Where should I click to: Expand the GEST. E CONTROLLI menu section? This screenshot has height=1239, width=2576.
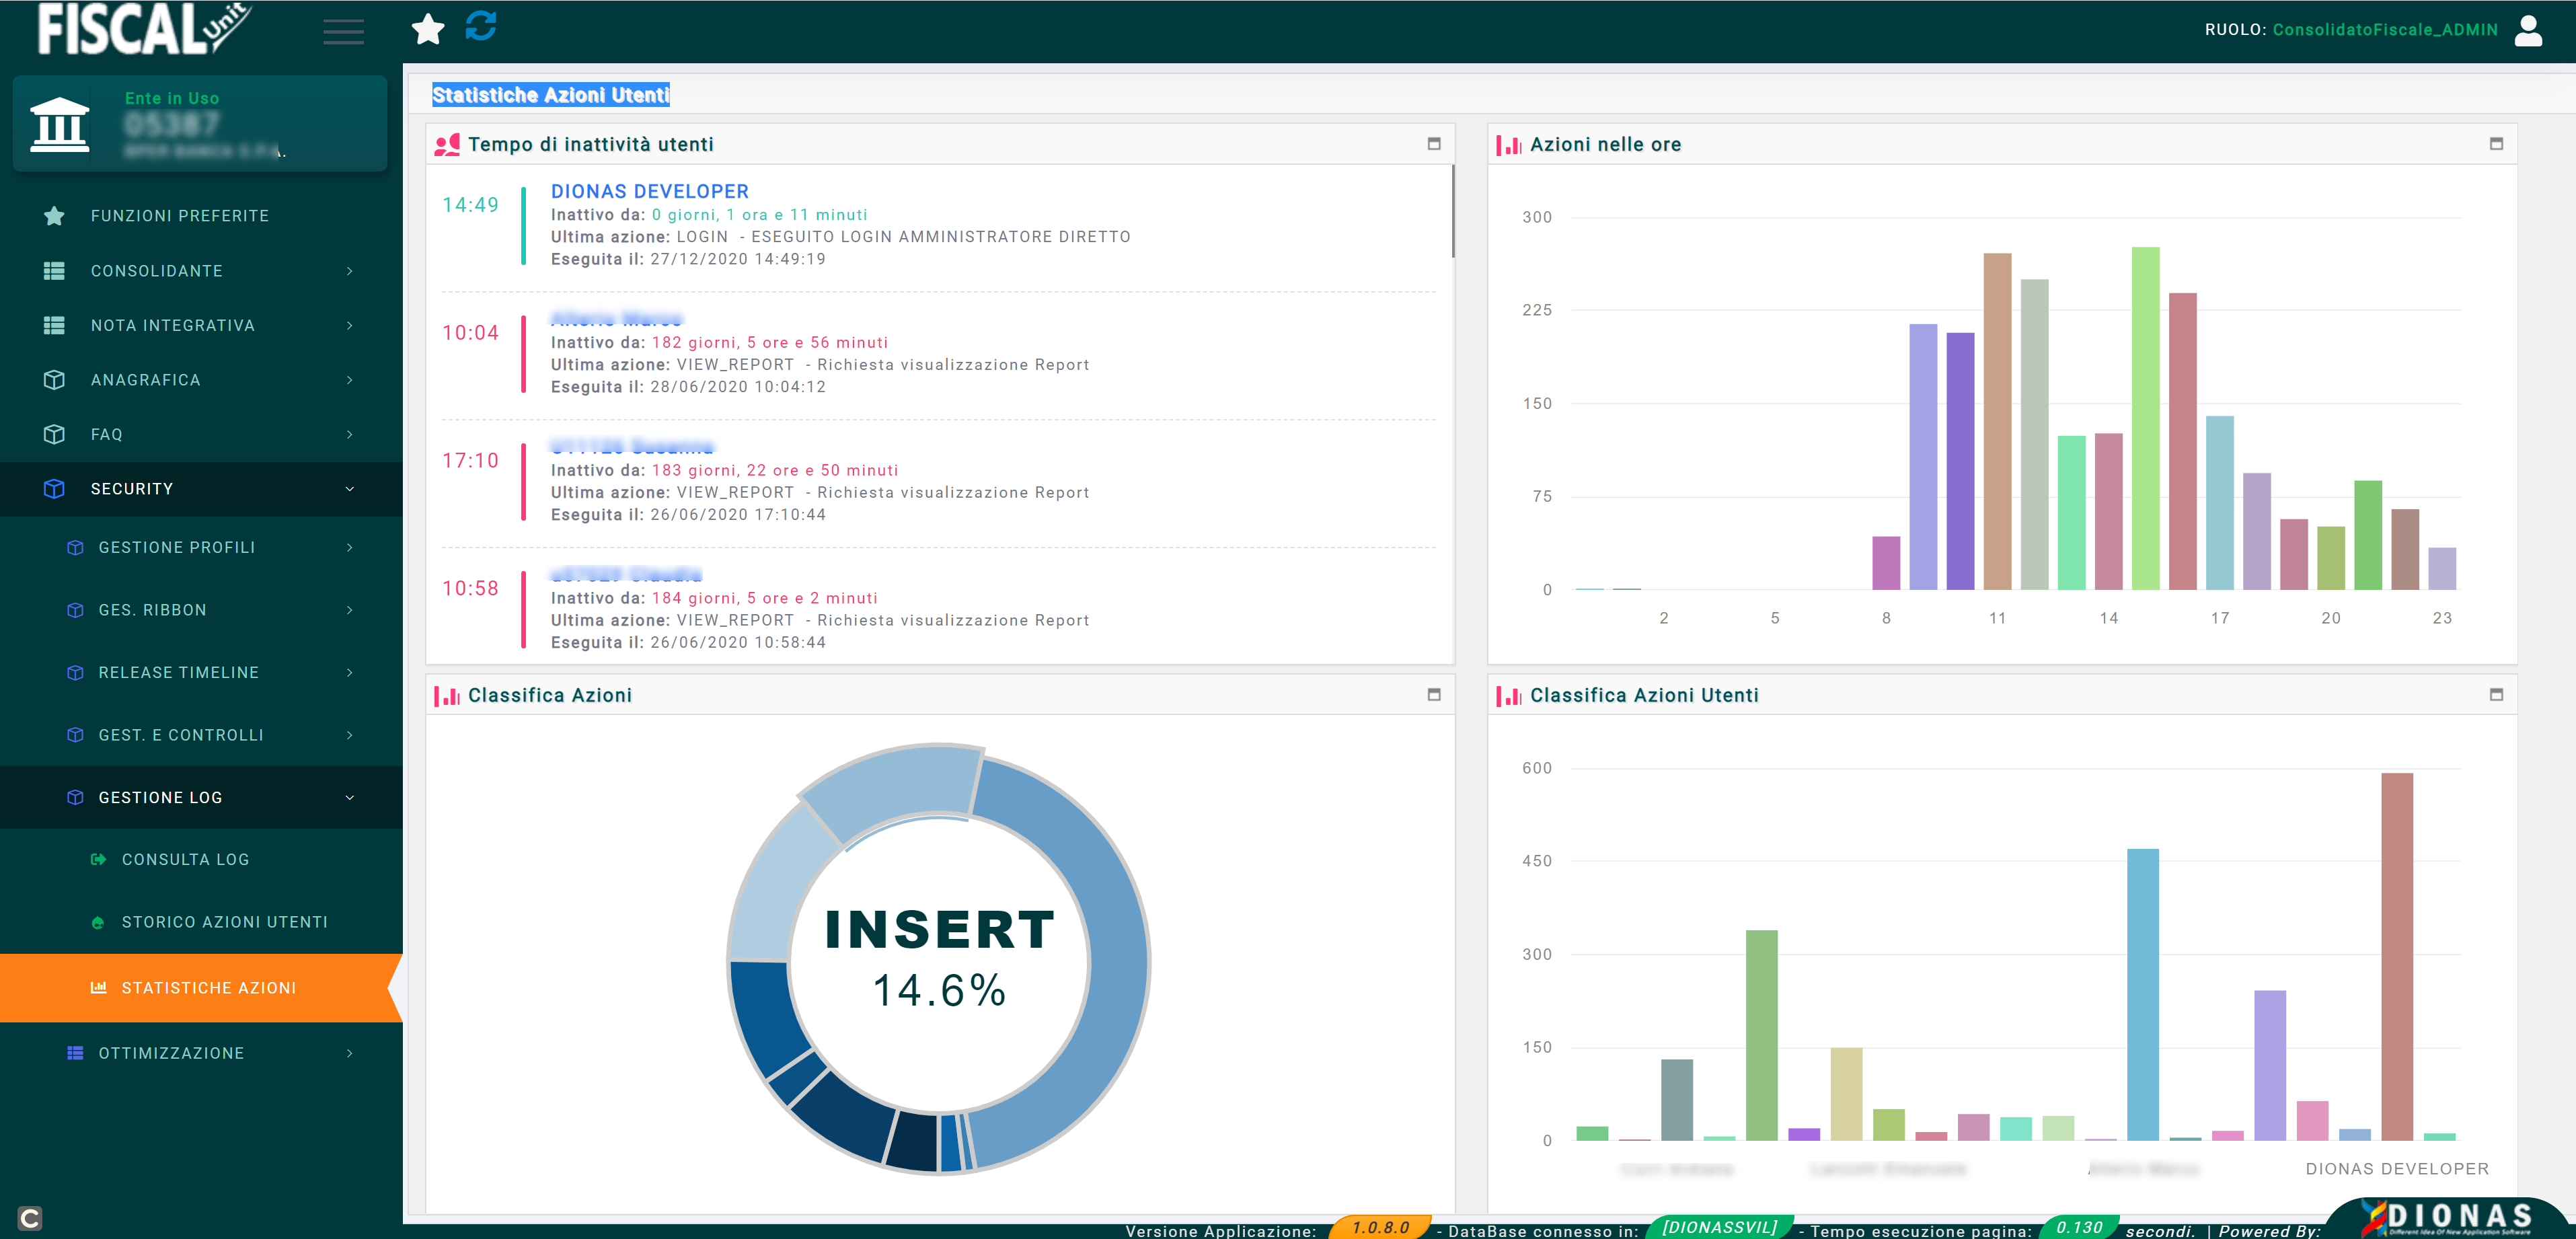tap(197, 735)
